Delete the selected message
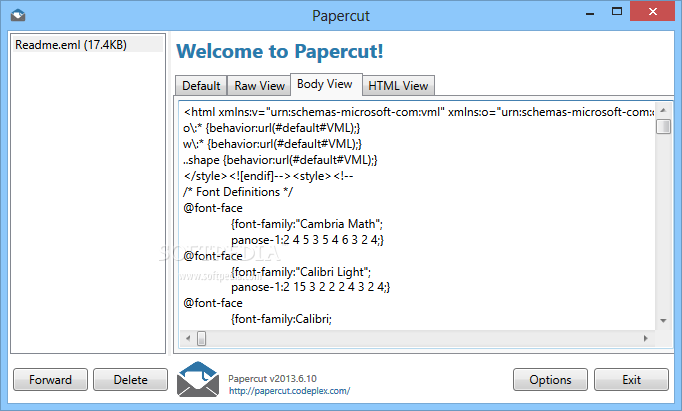This screenshot has width=682, height=411. [x=130, y=380]
